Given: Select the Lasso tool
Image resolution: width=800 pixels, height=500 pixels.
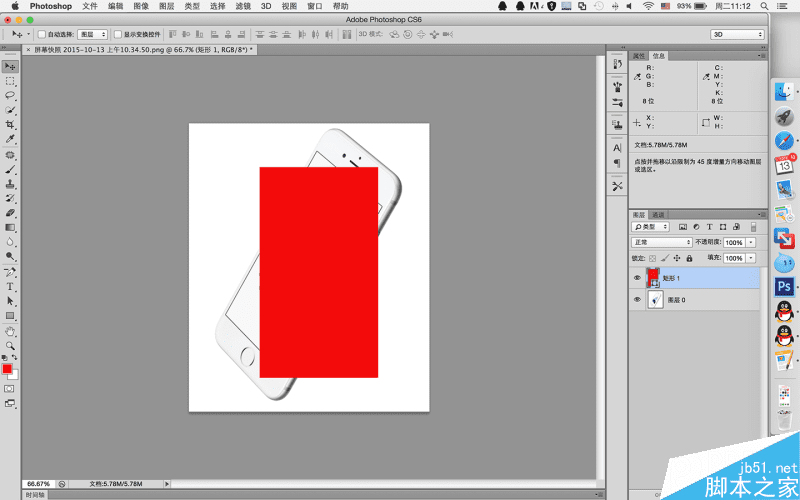Looking at the screenshot, I should tap(10, 95).
